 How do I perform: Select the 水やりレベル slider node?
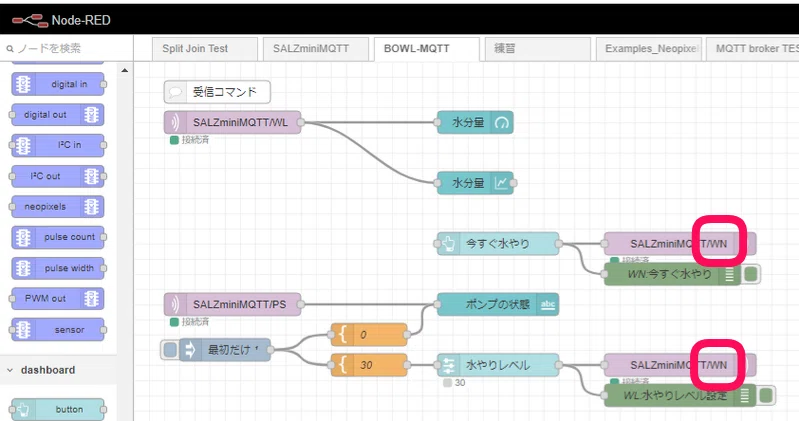coord(498,365)
